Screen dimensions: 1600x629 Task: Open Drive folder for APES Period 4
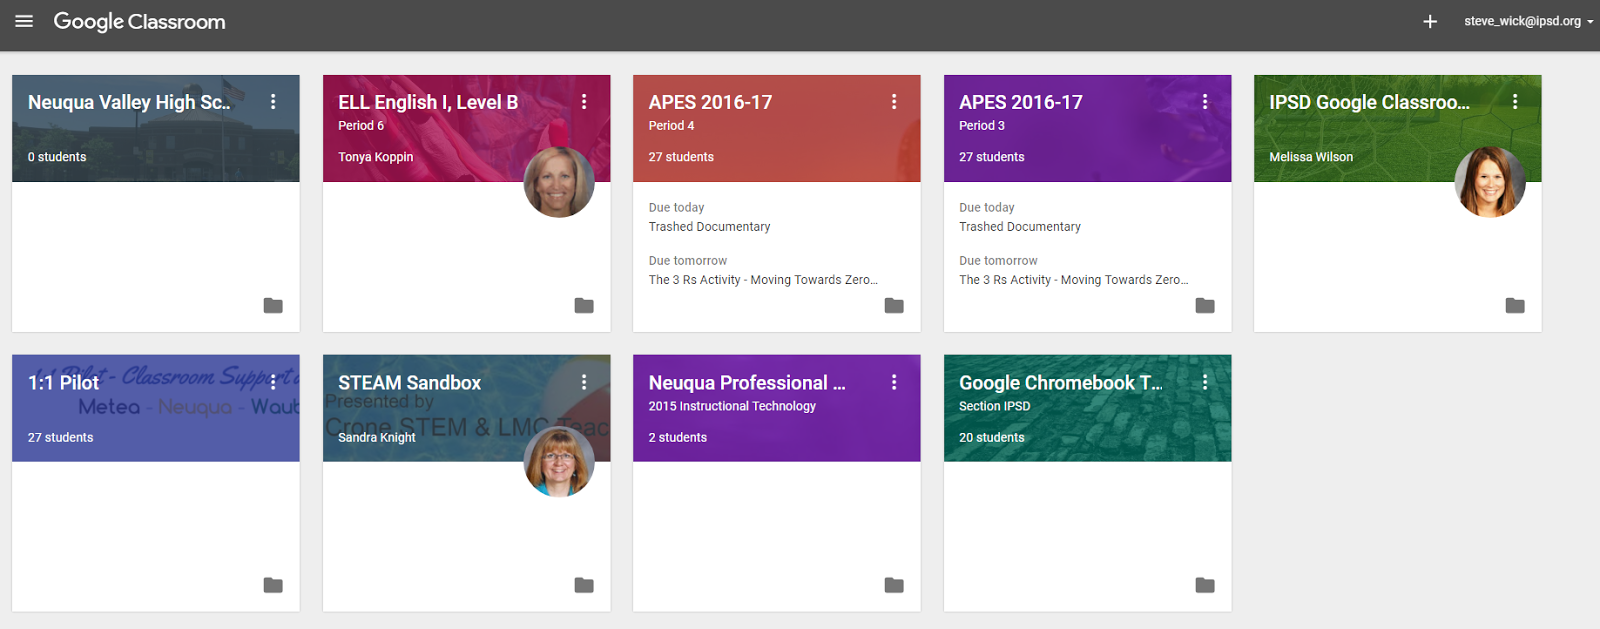[x=894, y=305]
